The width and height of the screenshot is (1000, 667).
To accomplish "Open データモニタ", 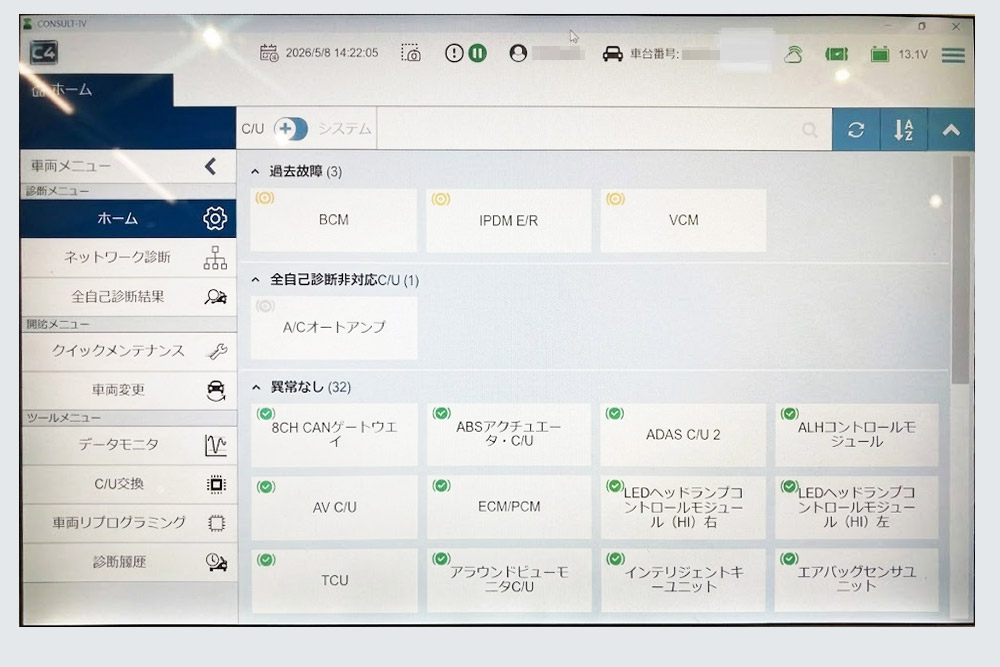I will (x=128, y=444).
